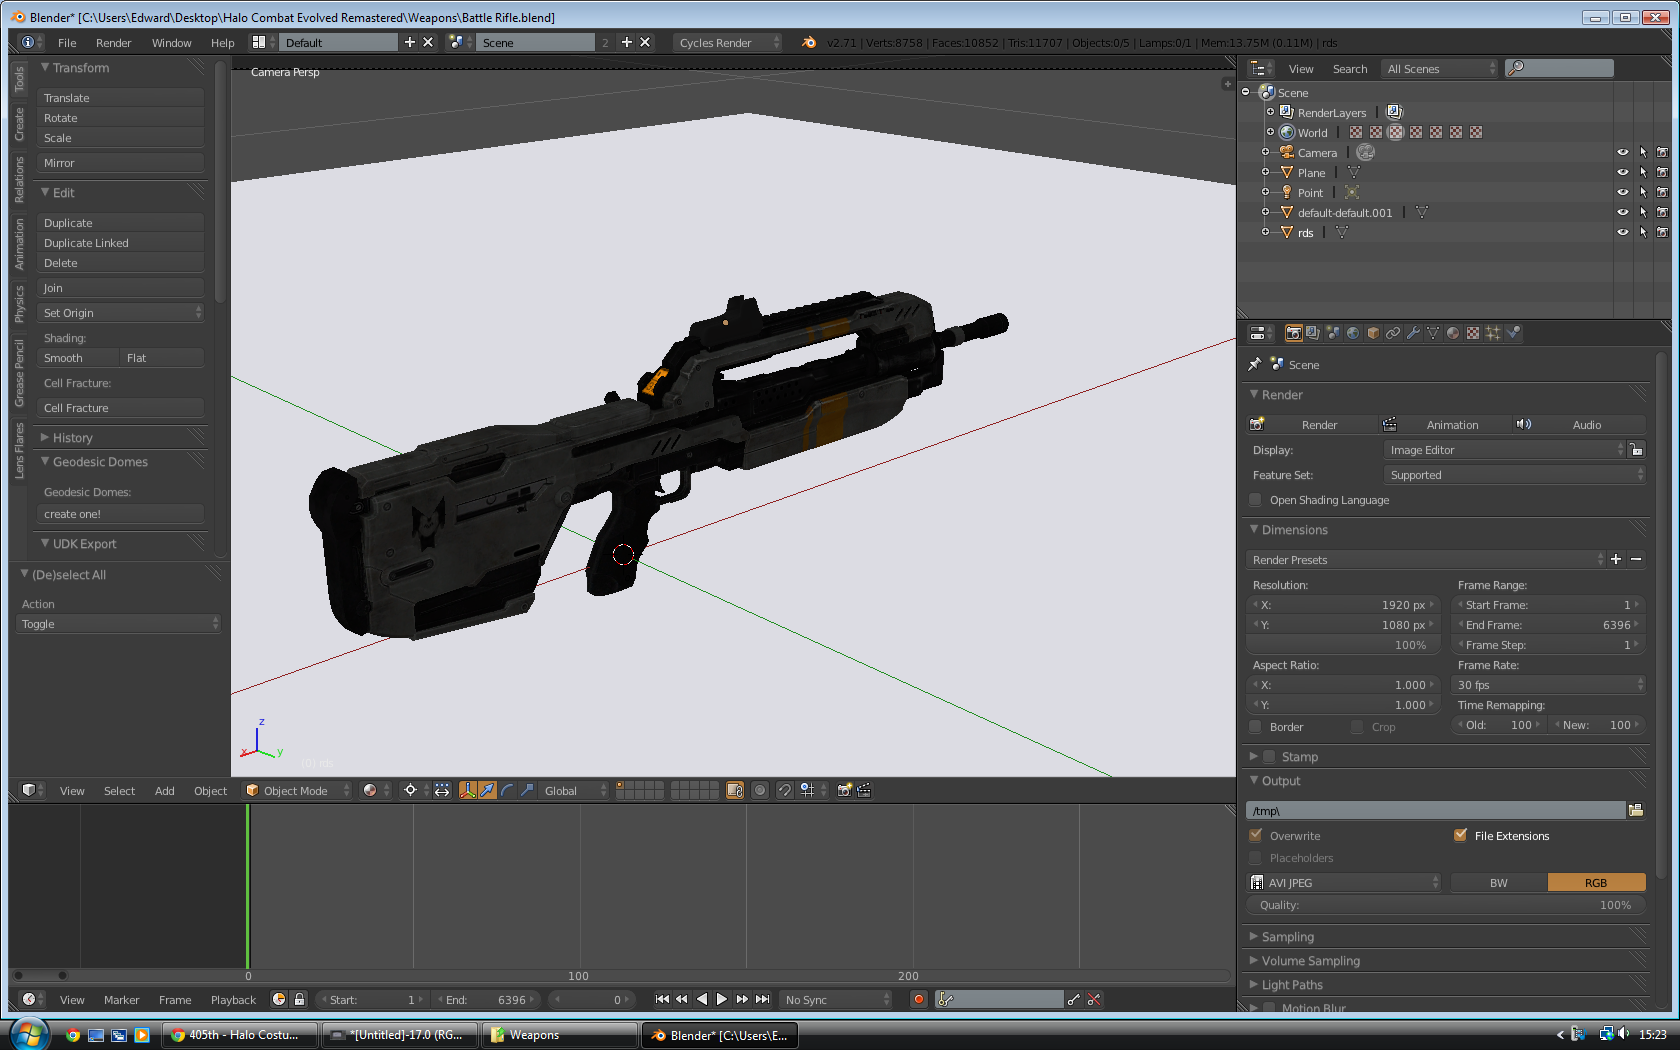Viewport: 1680px width, 1050px height.
Task: Open the Particles properties tab (sparkles icon)
Action: pos(1493,333)
